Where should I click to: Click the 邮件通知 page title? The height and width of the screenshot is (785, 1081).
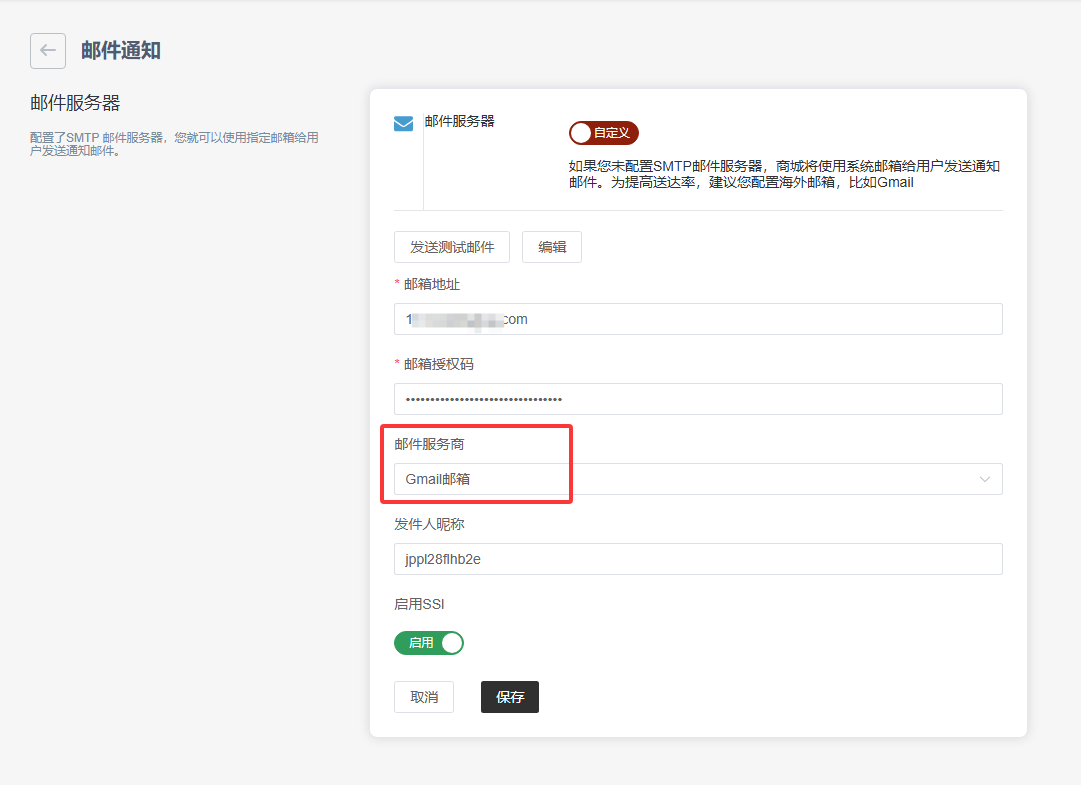coord(121,51)
